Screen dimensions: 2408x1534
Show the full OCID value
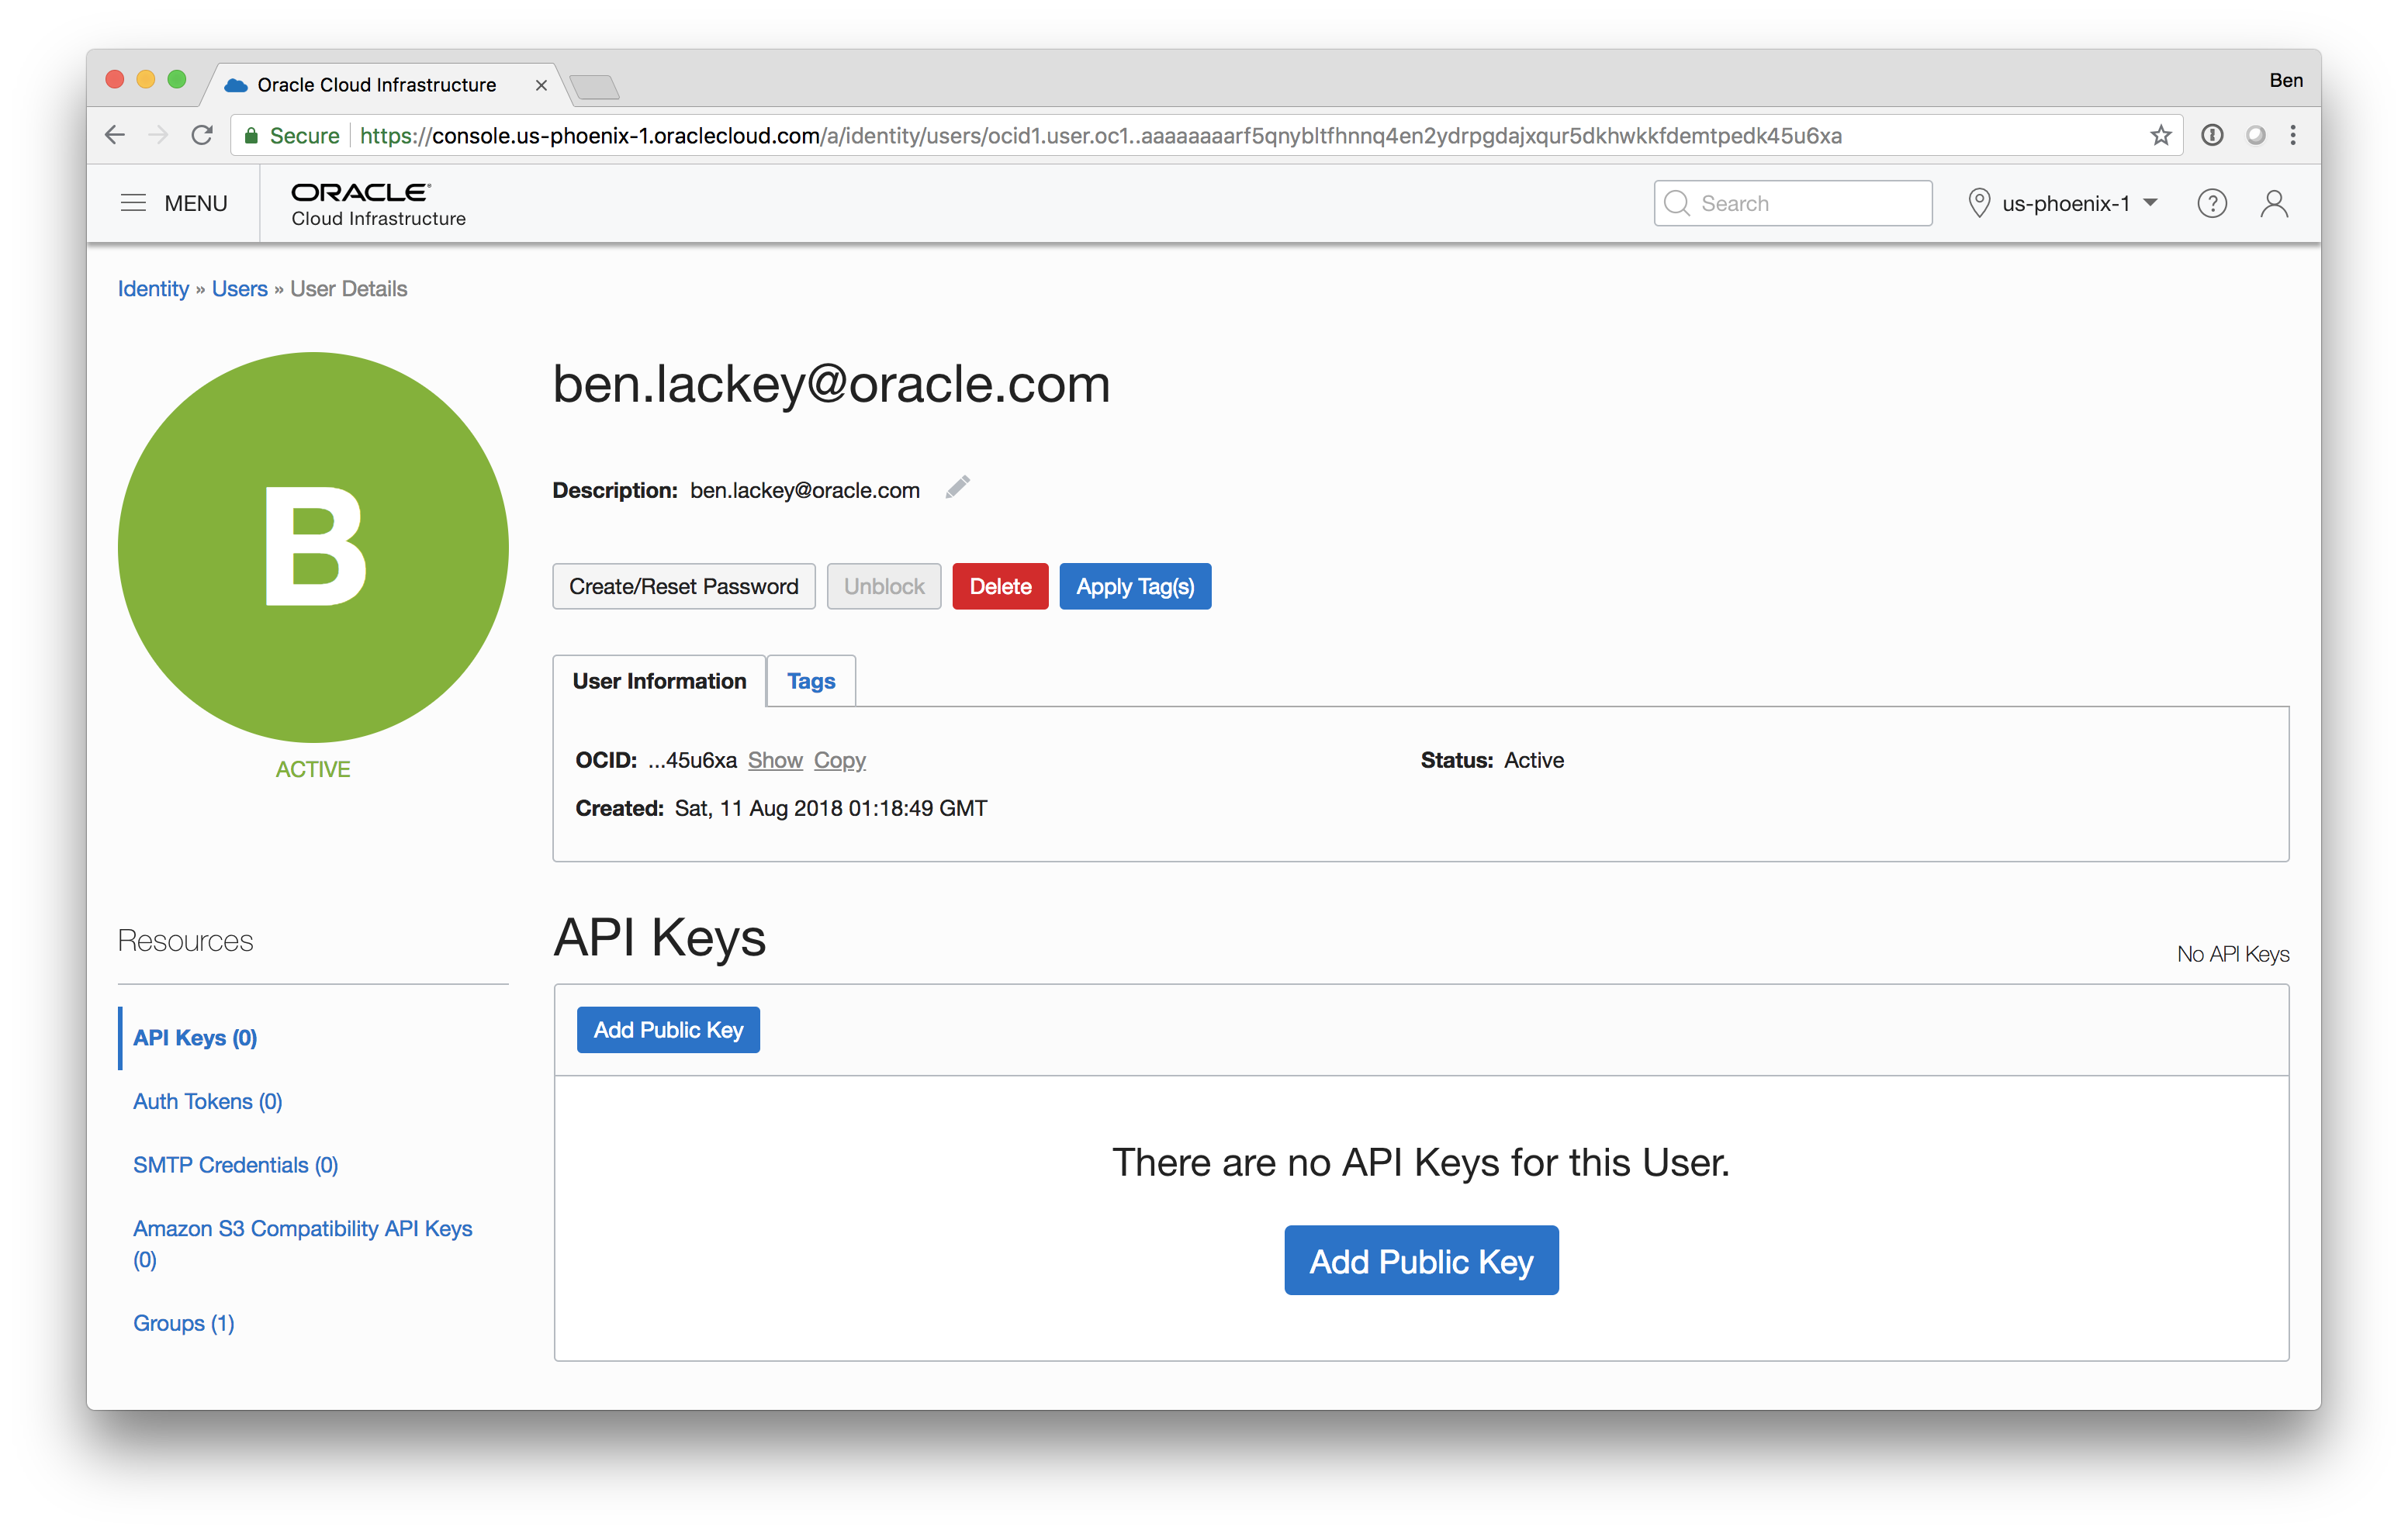tap(774, 760)
